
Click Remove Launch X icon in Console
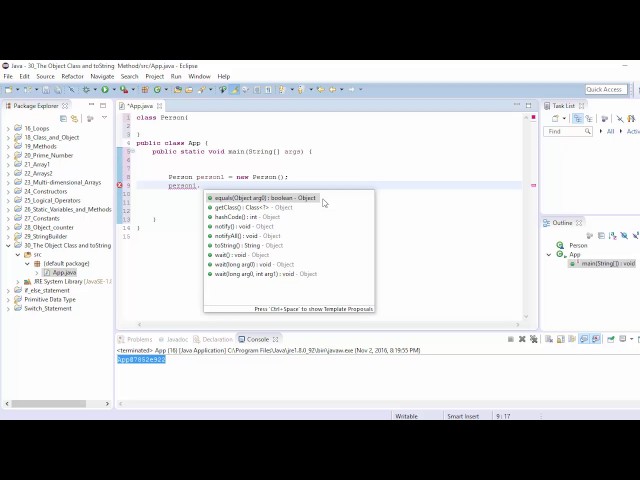[522, 339]
